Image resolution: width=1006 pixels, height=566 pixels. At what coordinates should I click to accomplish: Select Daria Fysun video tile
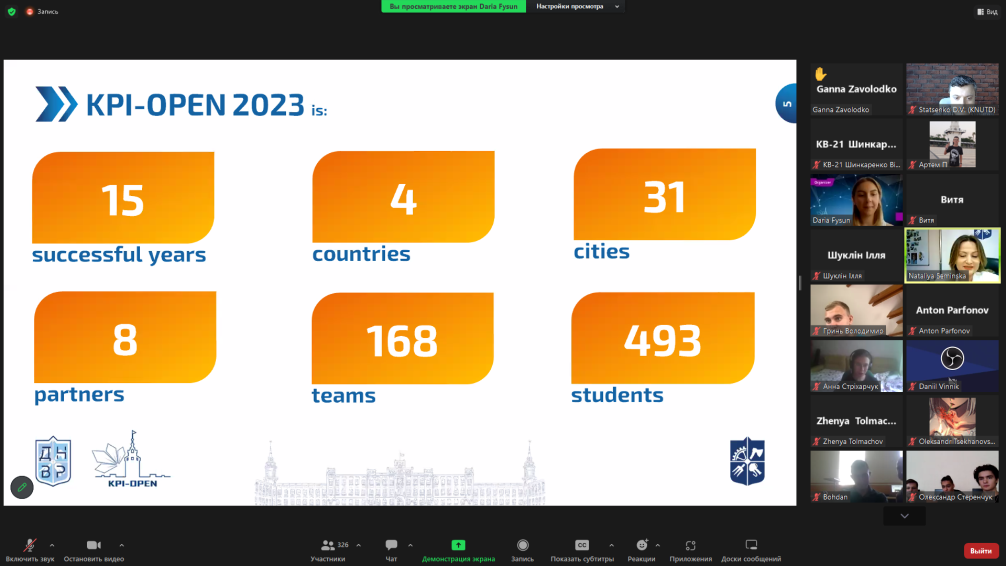click(856, 200)
